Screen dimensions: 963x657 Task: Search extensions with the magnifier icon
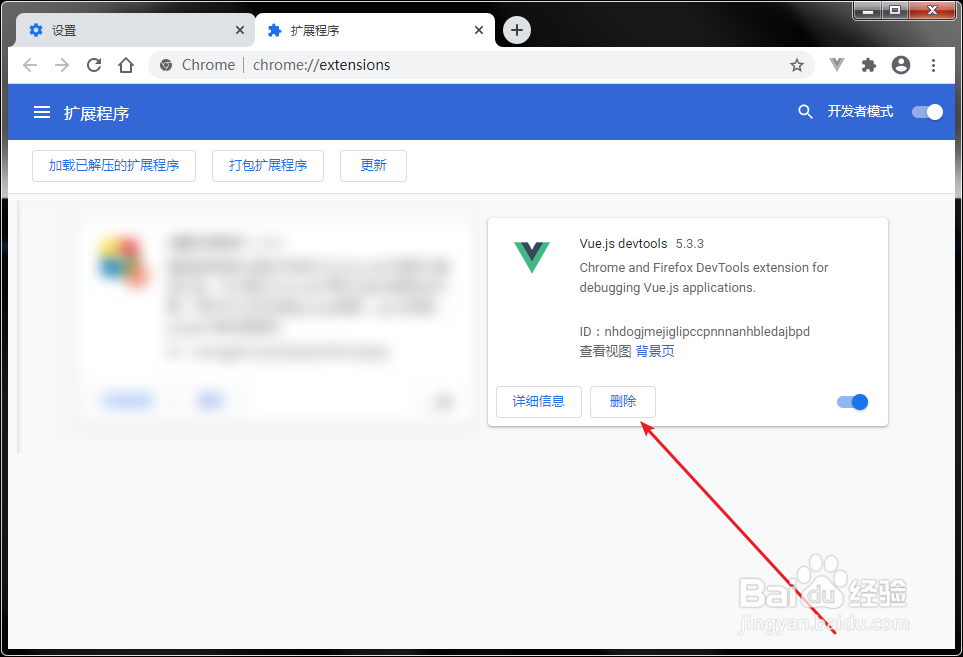(805, 112)
